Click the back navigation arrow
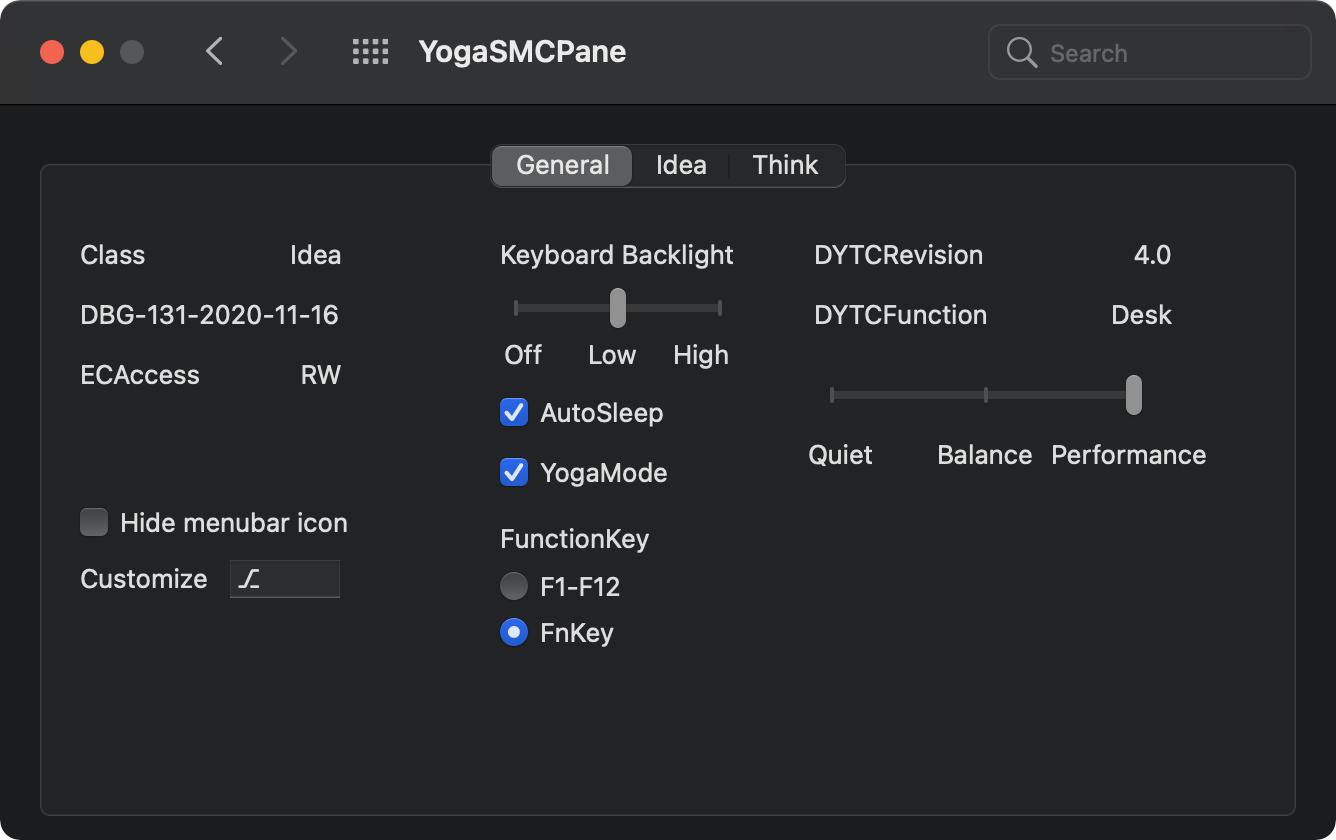The image size is (1336, 840). click(214, 52)
